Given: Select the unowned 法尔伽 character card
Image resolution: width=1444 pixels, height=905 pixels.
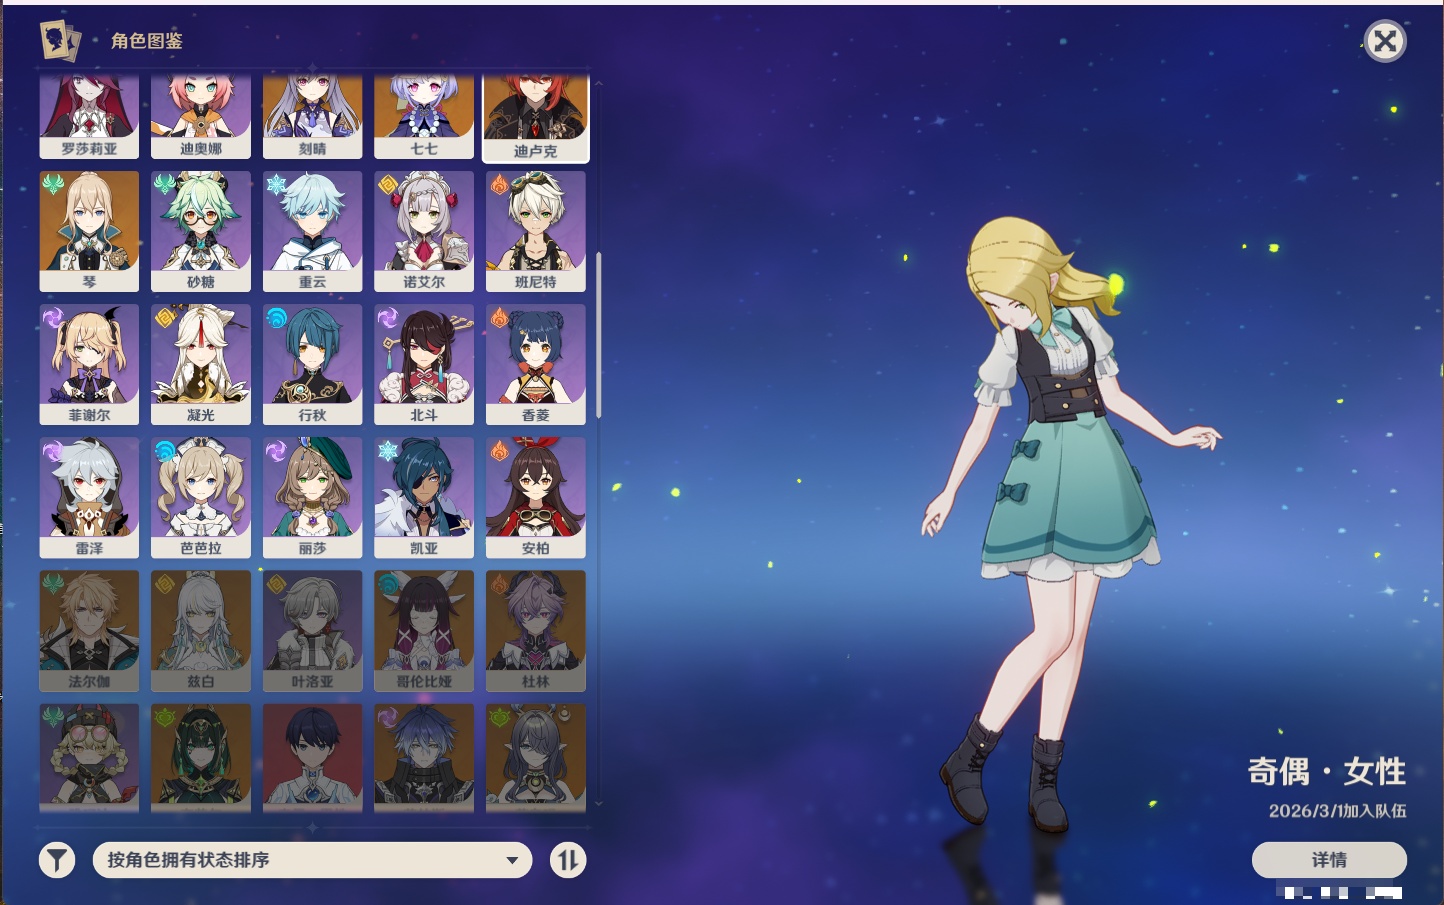Looking at the screenshot, I should point(89,630).
